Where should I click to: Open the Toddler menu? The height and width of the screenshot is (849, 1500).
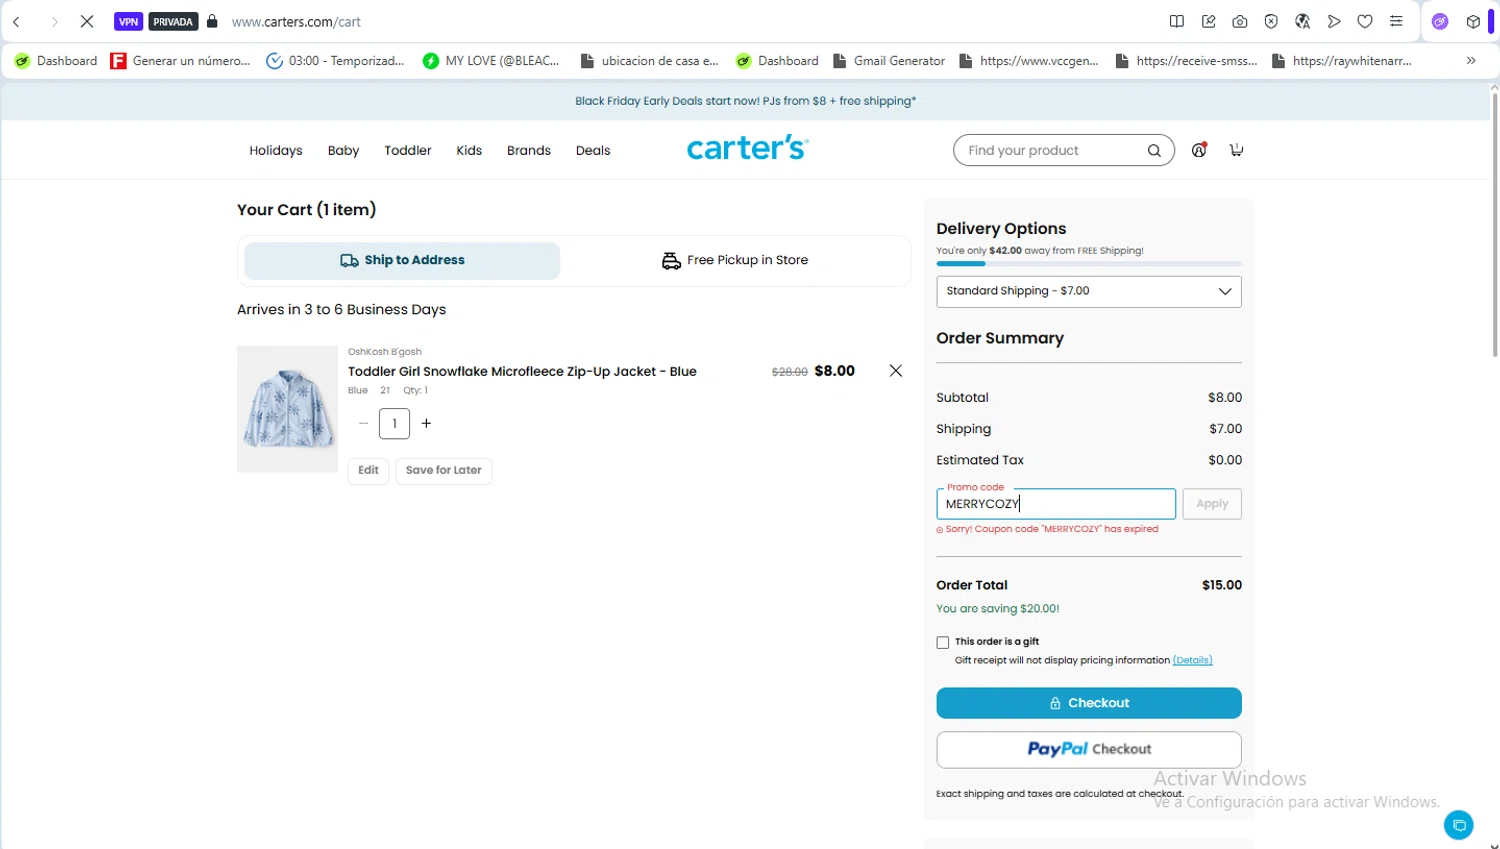[x=408, y=150]
